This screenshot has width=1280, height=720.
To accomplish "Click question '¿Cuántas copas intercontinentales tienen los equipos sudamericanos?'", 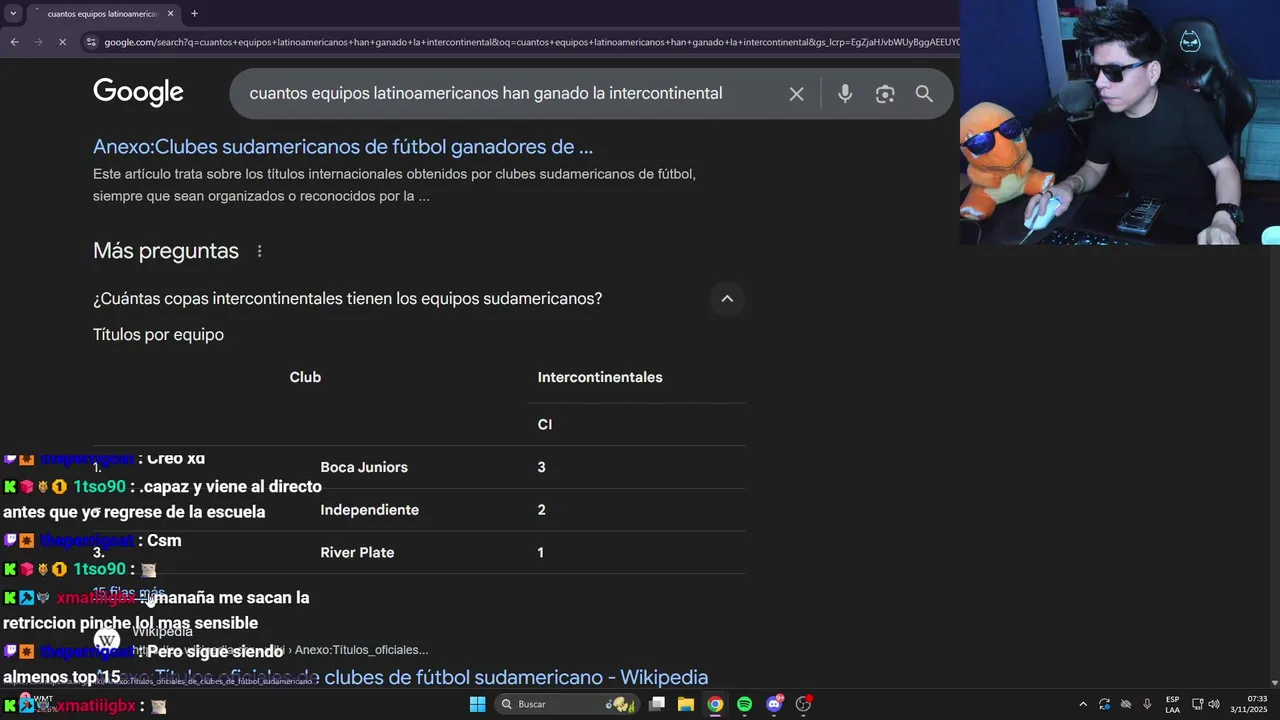I will click(347, 298).
